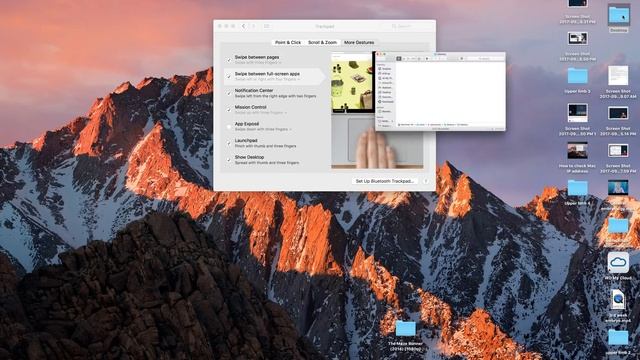
Task: Click the hand gesture preview video
Action: coord(377,141)
